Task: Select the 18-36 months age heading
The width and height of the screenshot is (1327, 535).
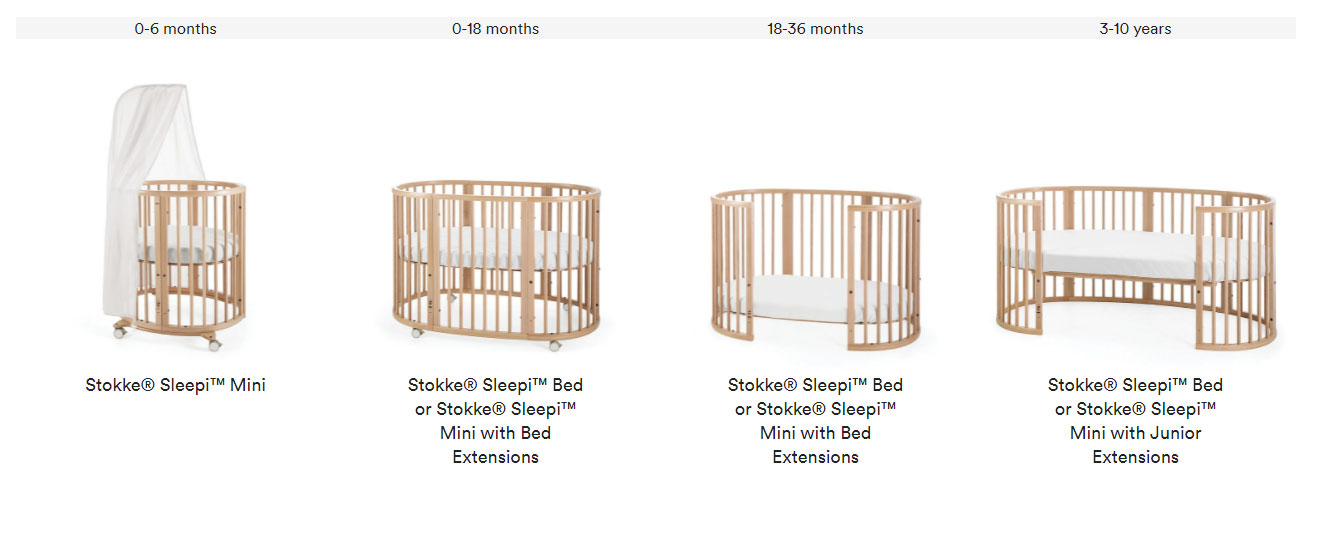Action: (x=816, y=29)
